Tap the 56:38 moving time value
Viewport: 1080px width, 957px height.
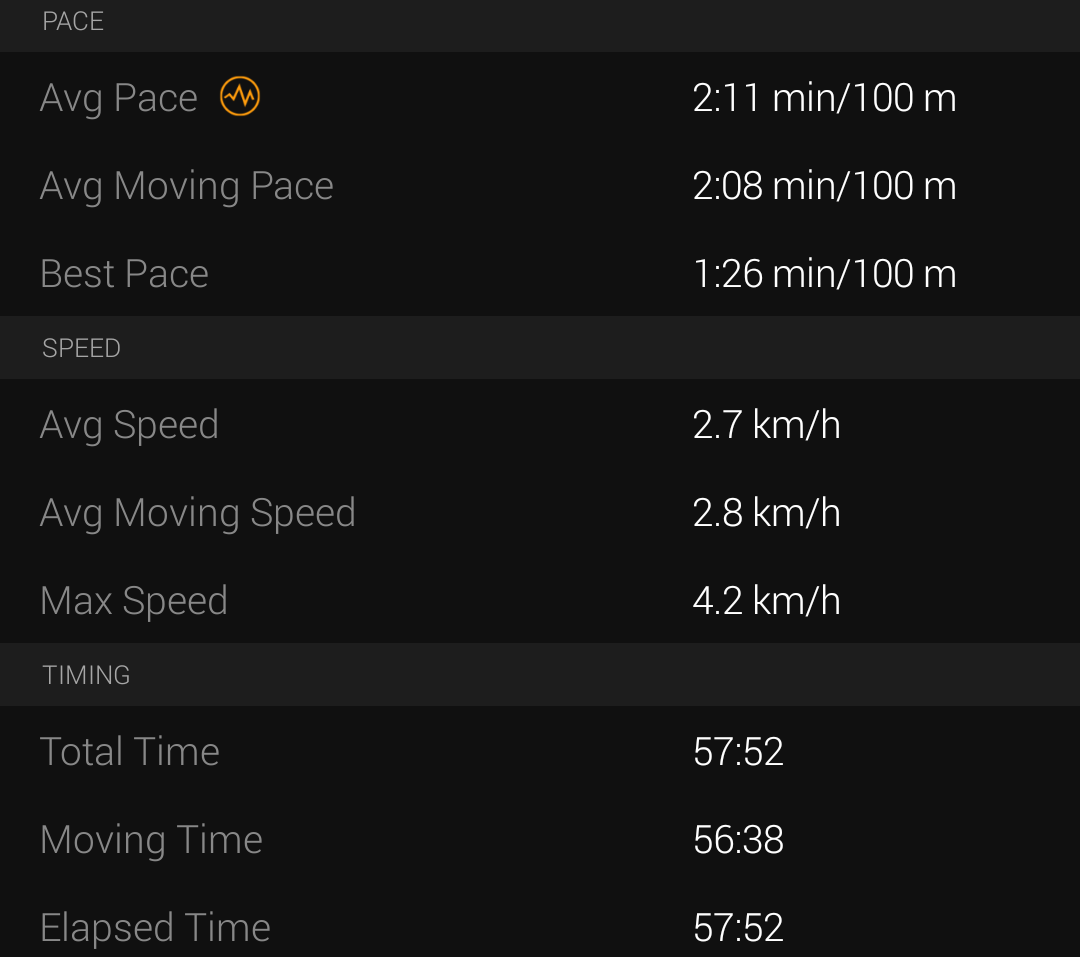[738, 840]
